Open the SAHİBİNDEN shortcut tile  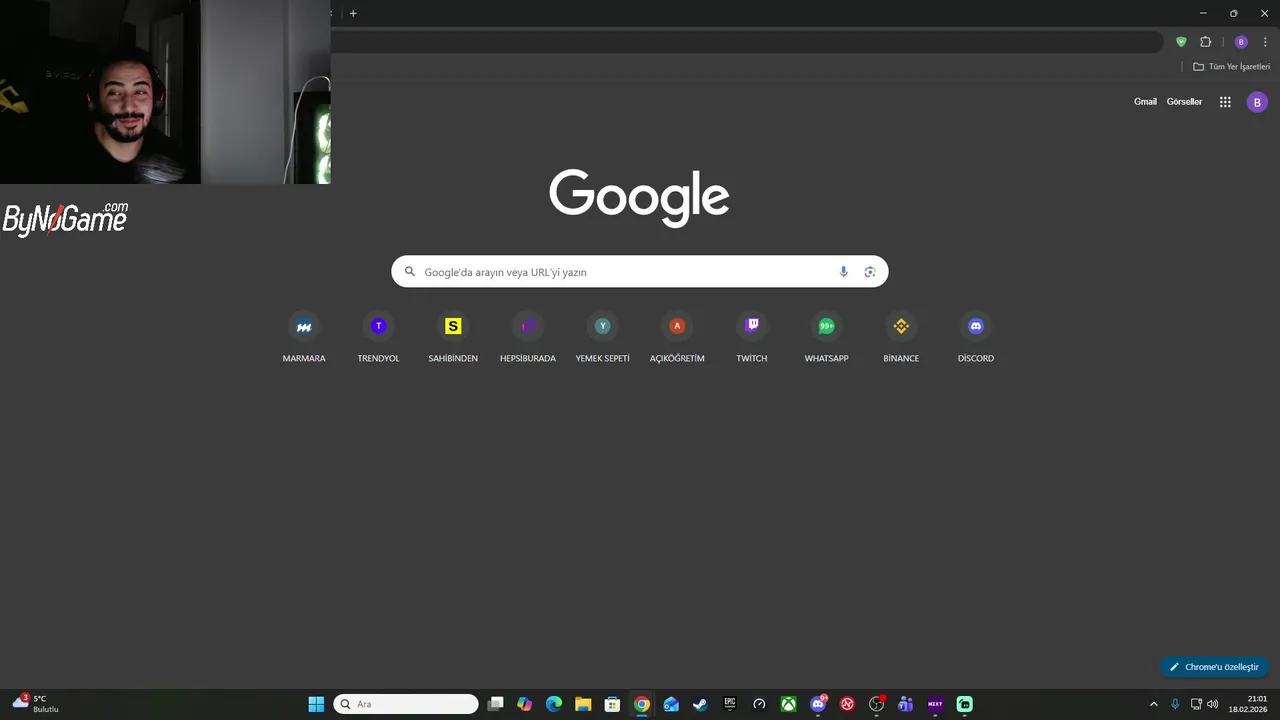click(x=453, y=338)
